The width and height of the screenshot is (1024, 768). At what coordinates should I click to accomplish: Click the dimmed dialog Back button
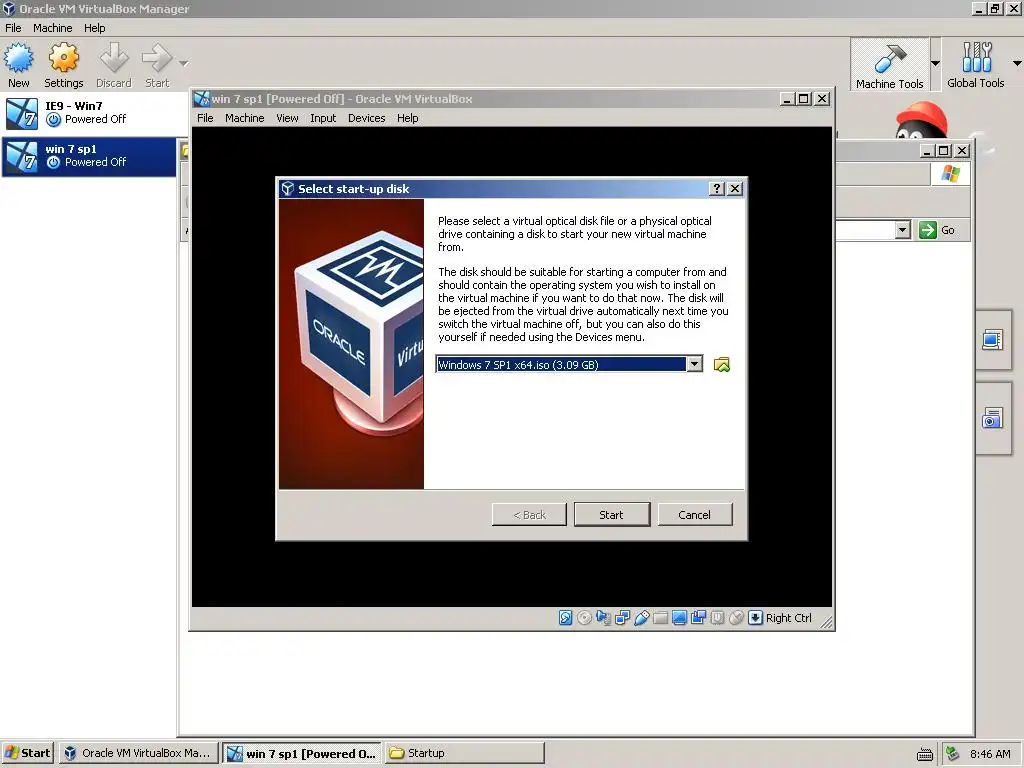pyautogui.click(x=529, y=515)
